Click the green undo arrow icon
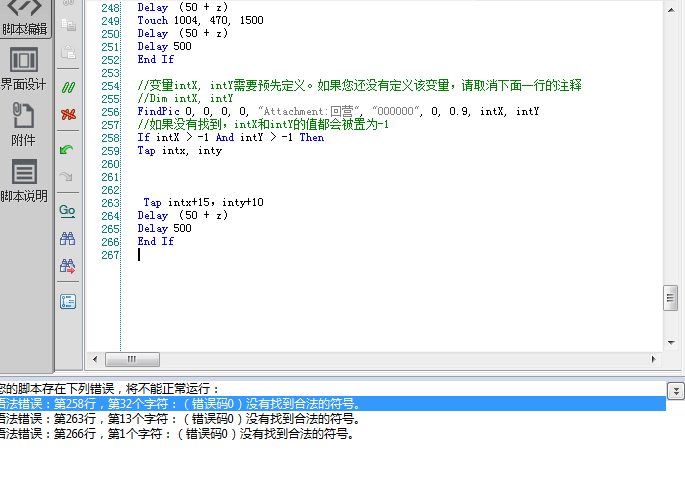The height and width of the screenshot is (504, 685). click(x=68, y=149)
